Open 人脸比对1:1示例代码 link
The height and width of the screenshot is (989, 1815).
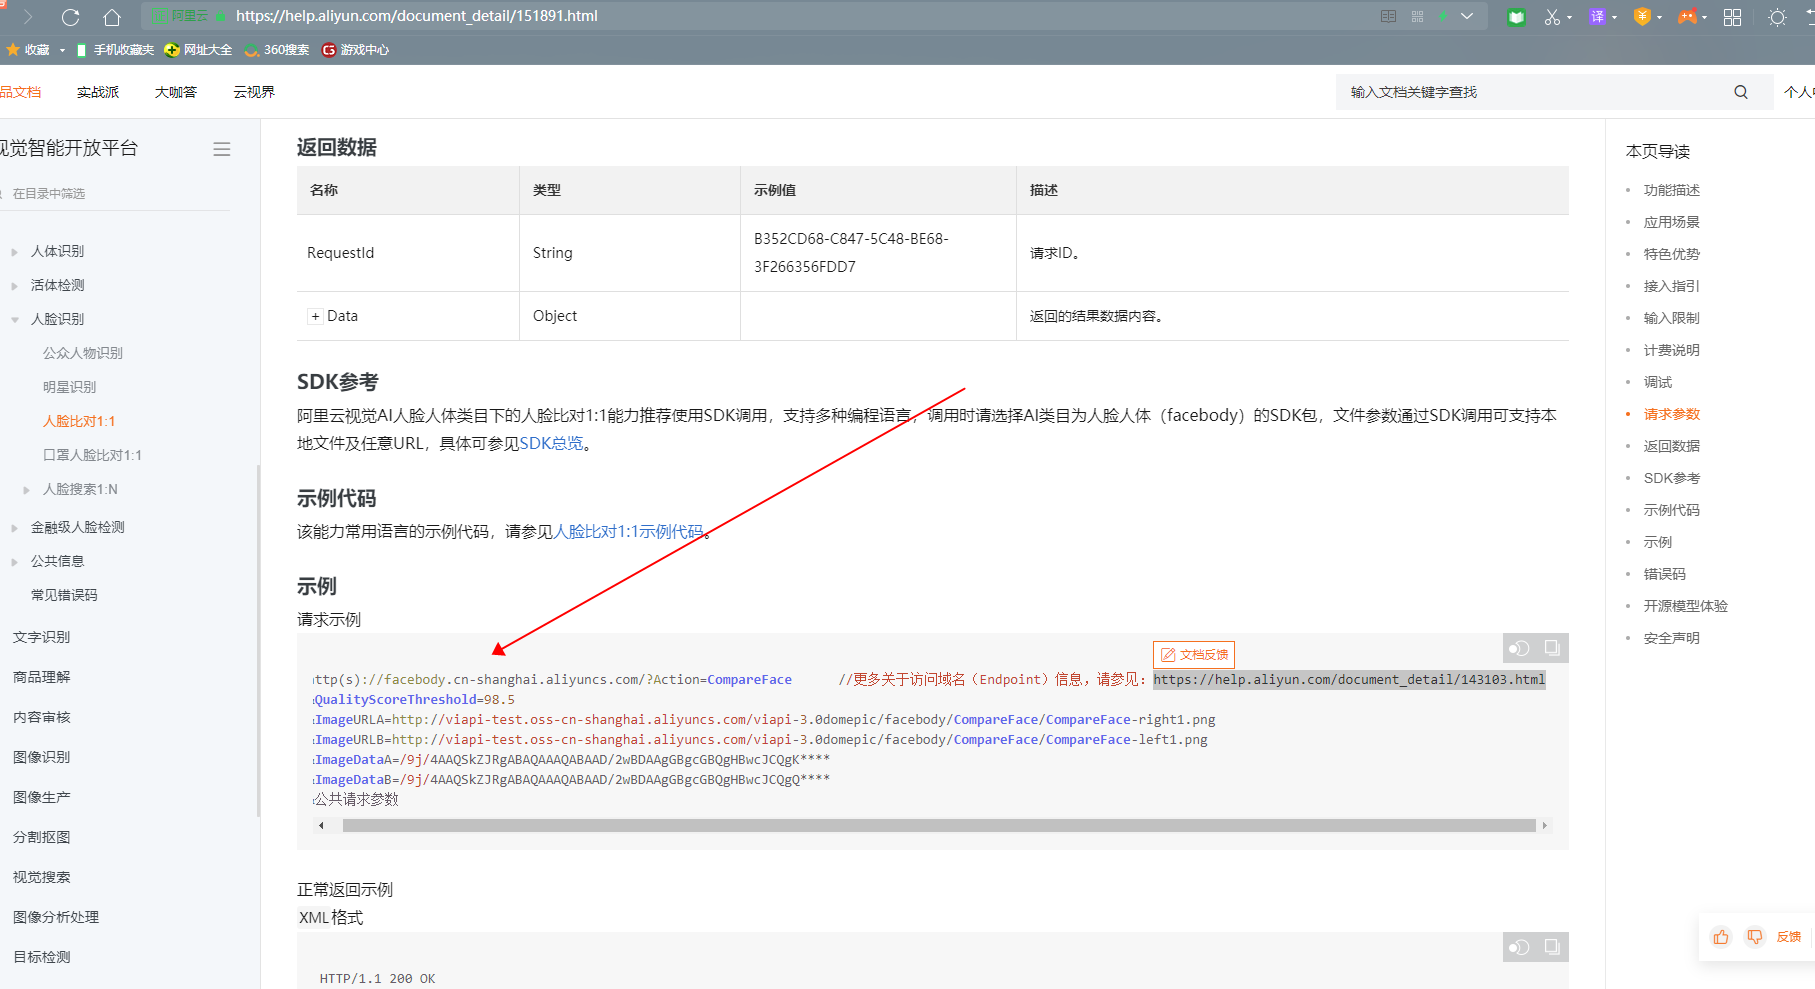click(628, 531)
